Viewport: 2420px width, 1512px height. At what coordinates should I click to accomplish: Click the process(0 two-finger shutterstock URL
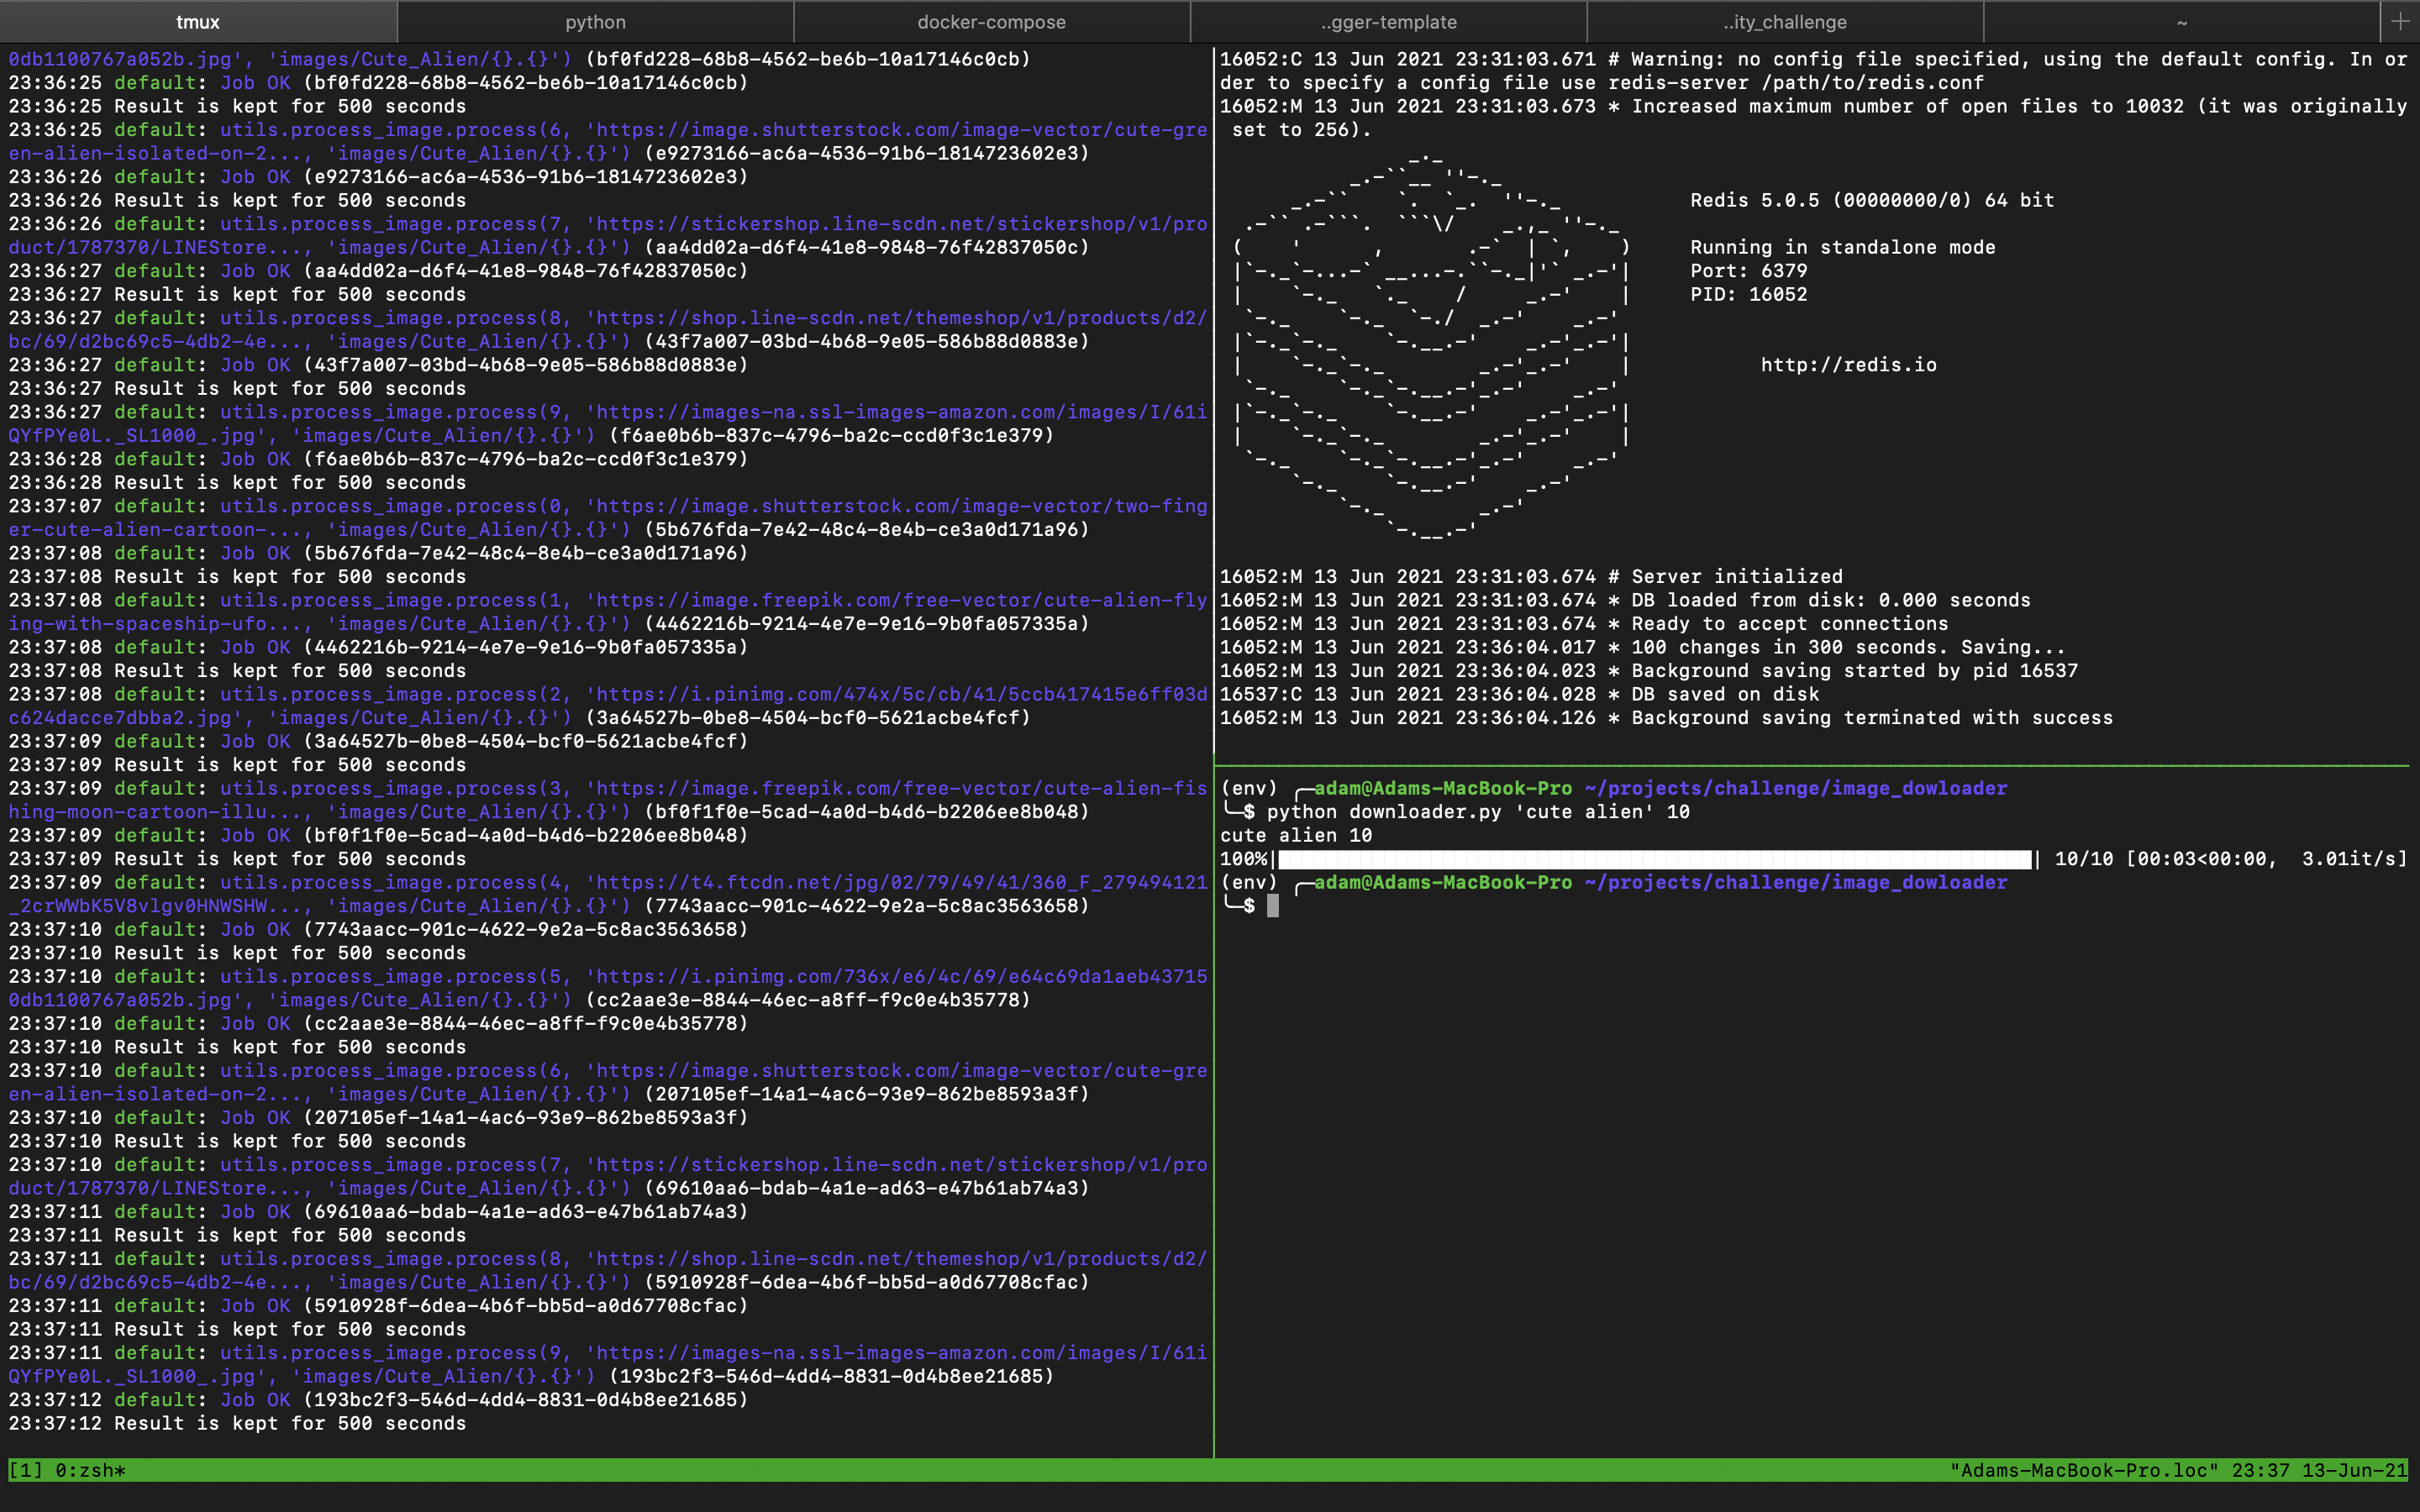(608, 518)
